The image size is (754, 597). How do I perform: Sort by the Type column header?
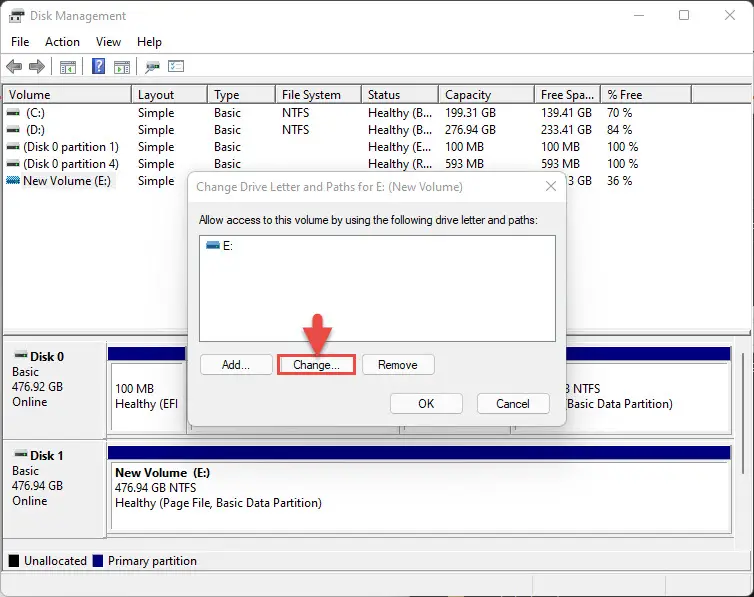point(241,95)
